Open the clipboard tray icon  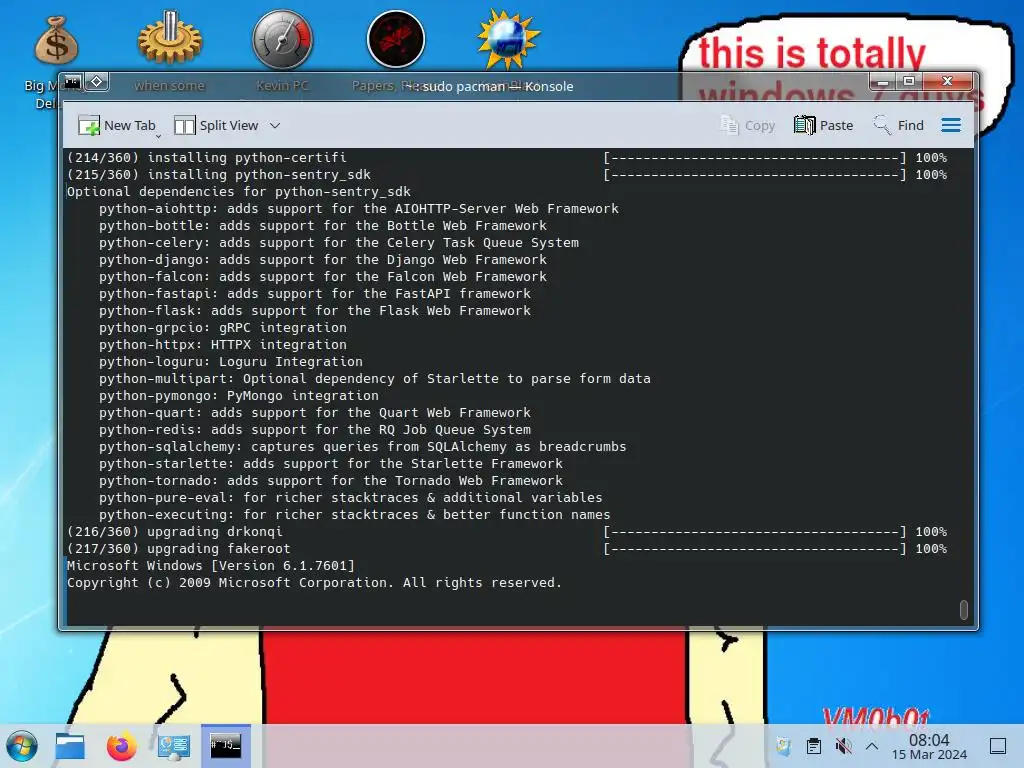[x=814, y=746]
